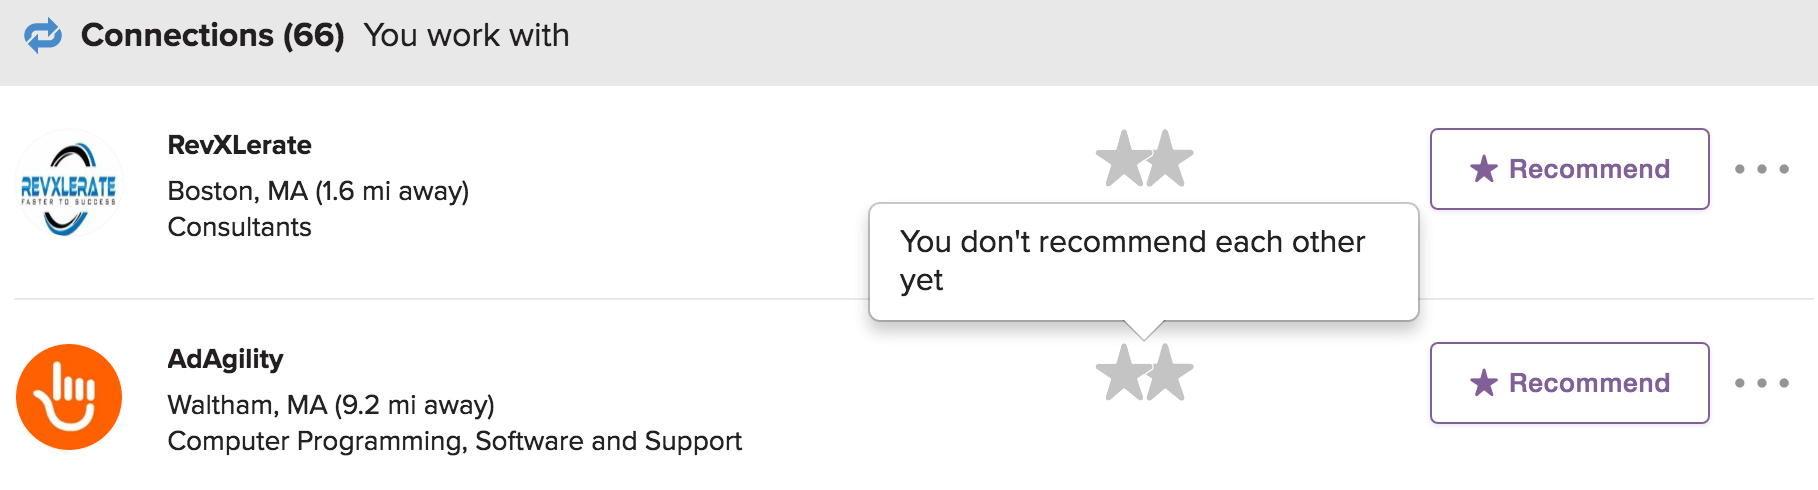The image size is (1818, 490).
Task: Click the orange AdAgility hand logo
Action: (x=69, y=397)
